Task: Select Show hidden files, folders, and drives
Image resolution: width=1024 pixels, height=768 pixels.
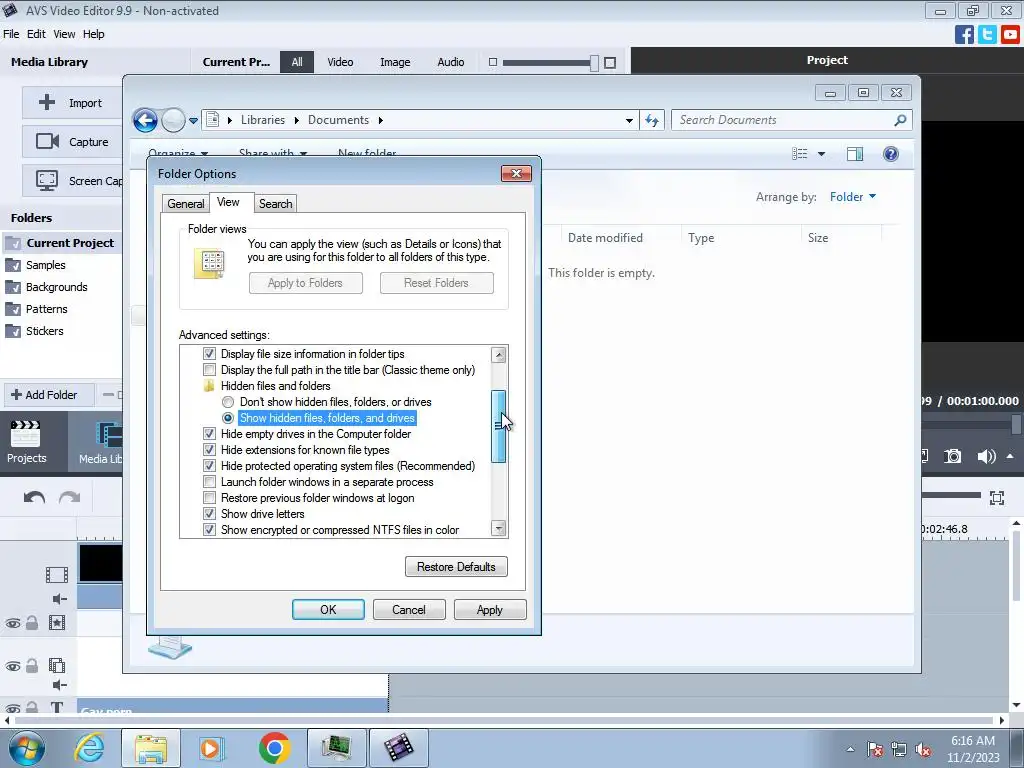Action: (x=228, y=418)
